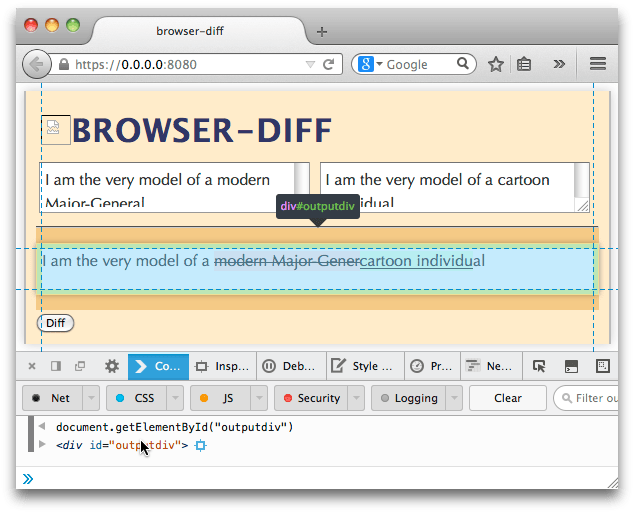Screen dimensions: 634x513
Task: Open the Logging filter dropdown arrow
Action: [453, 398]
